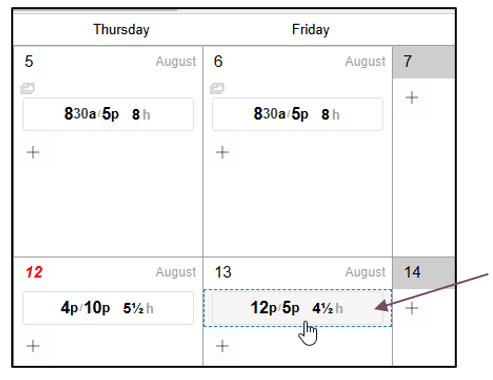Viewport: 493px width, 380px height.
Task: Select the highlighted 12p/5p shift on August 13
Action: [x=297, y=308]
